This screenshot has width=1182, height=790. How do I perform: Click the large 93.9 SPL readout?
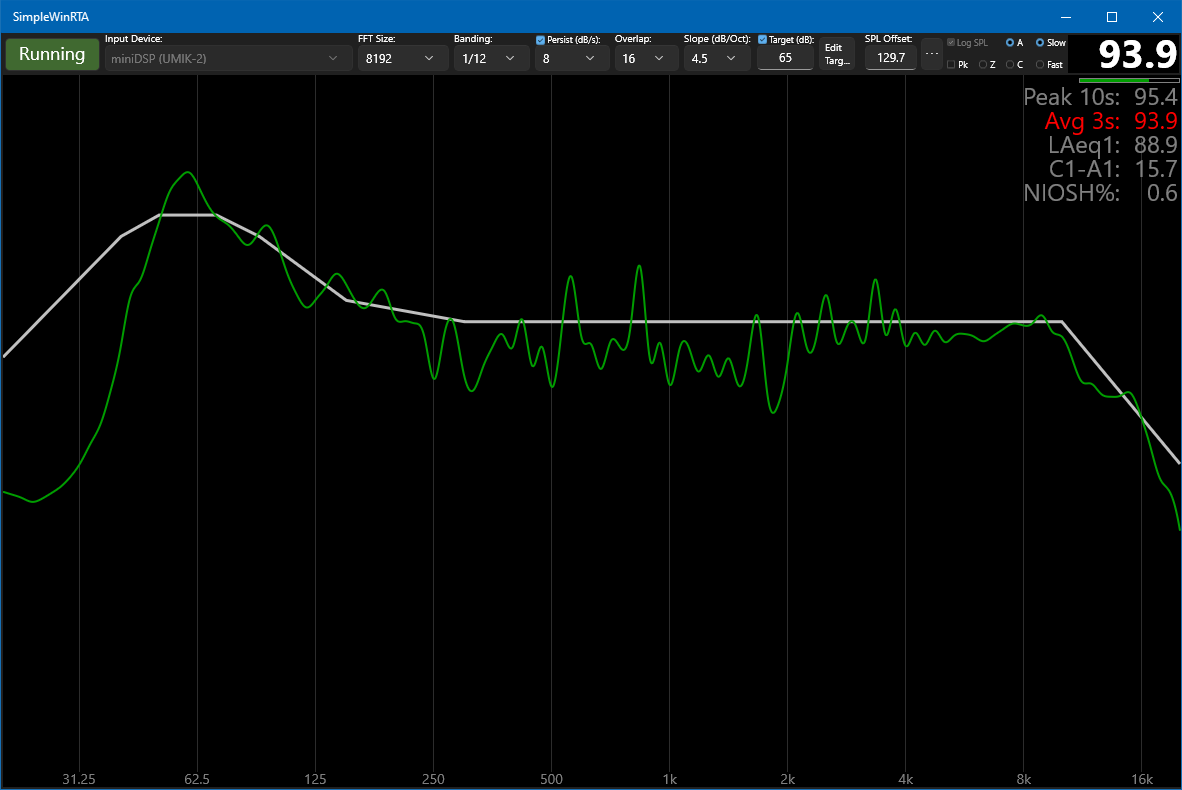(1137, 54)
